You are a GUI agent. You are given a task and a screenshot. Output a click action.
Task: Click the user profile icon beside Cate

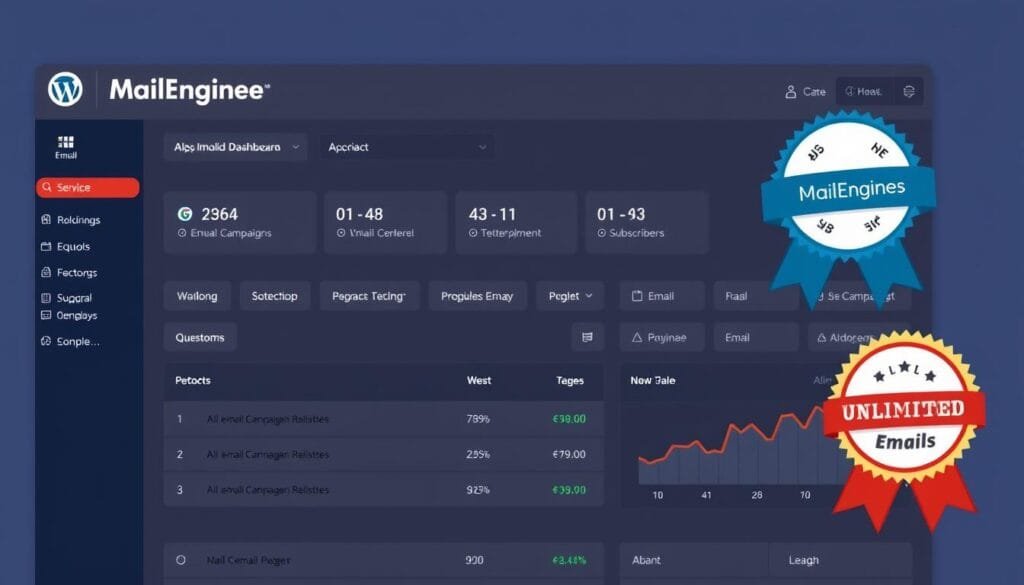point(789,92)
